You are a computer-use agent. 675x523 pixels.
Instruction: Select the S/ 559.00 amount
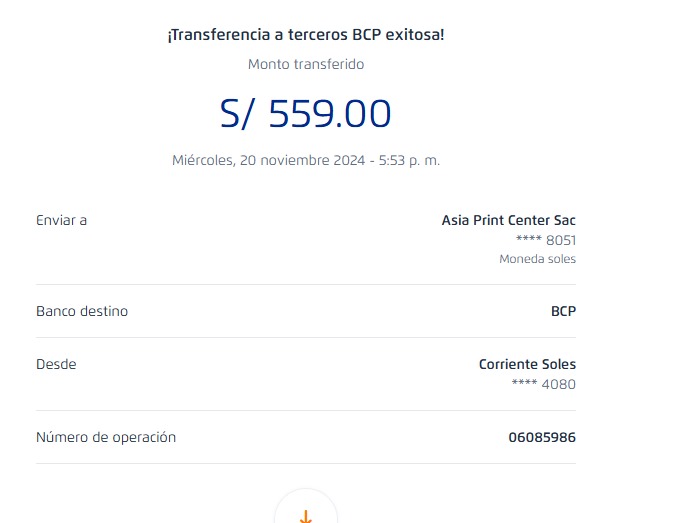pos(306,114)
